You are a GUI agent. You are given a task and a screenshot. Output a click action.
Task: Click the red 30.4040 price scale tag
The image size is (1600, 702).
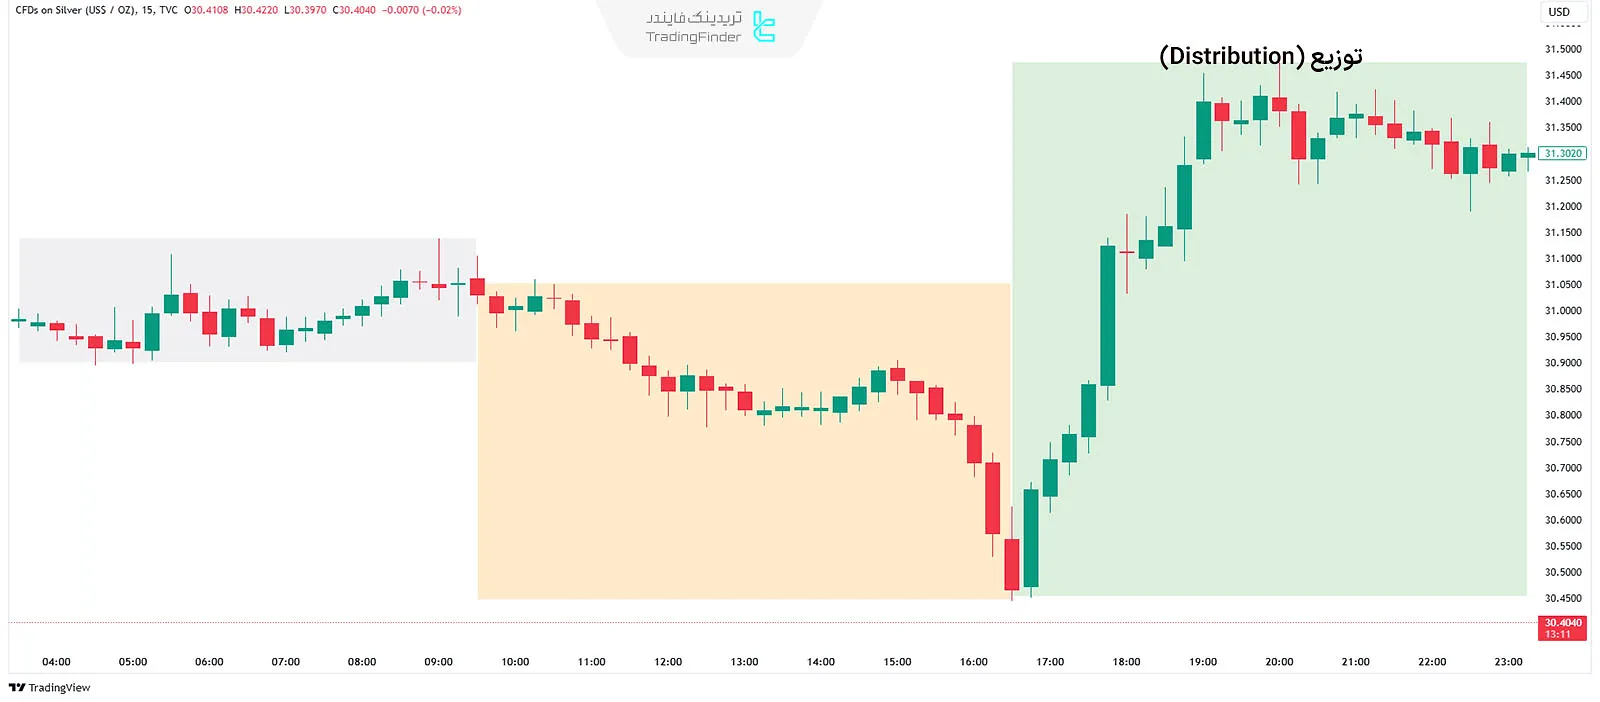pyautogui.click(x=1563, y=628)
